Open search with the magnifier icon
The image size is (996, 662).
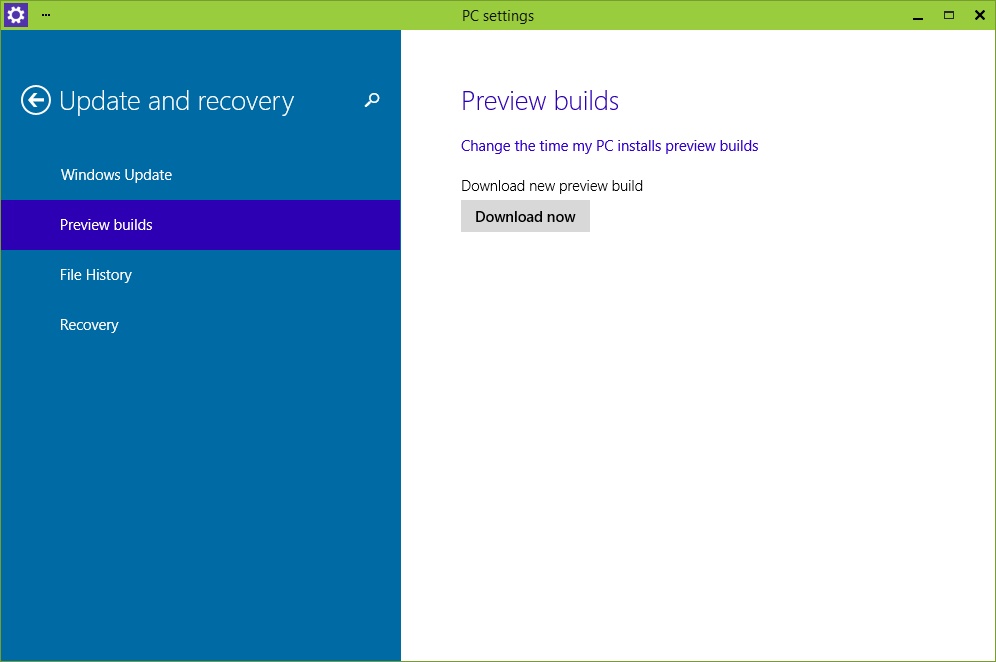pos(372,100)
